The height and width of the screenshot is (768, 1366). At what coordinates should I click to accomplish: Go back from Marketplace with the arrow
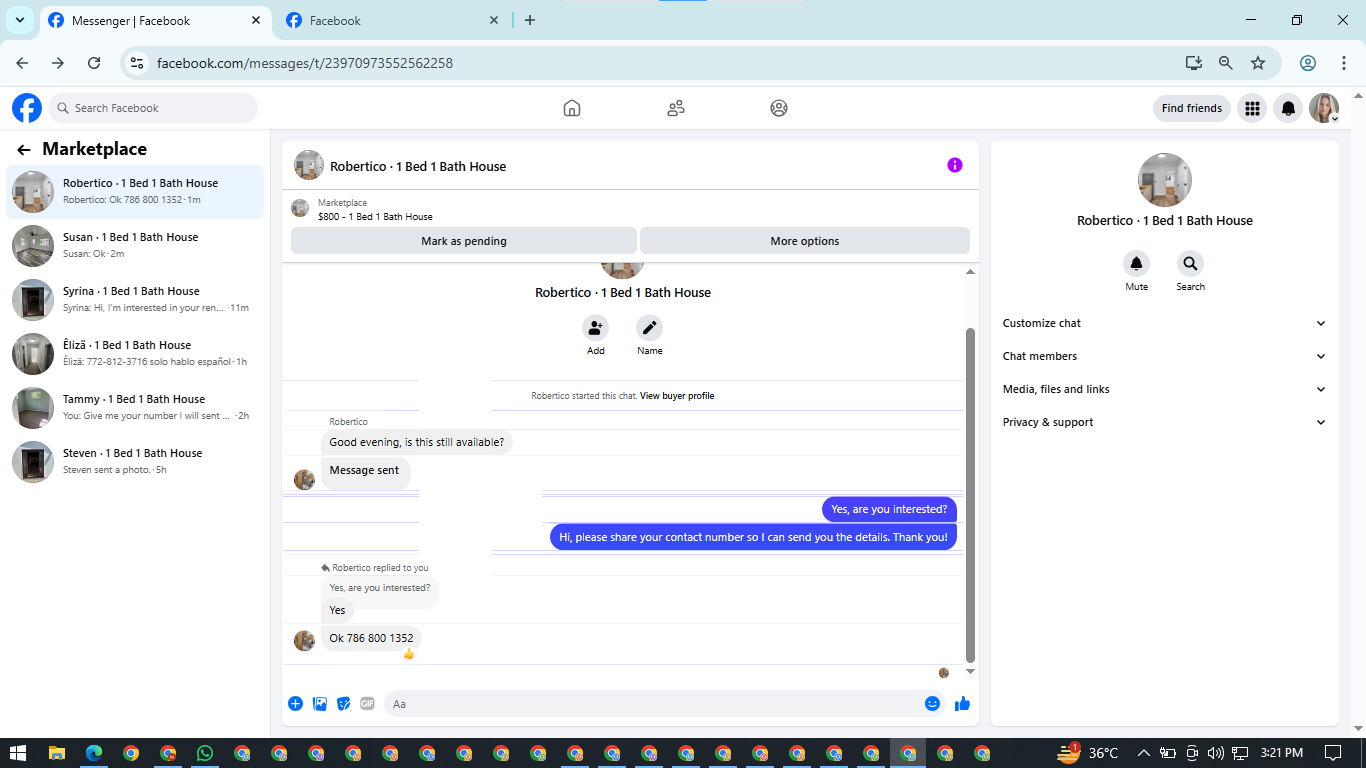[x=24, y=150]
